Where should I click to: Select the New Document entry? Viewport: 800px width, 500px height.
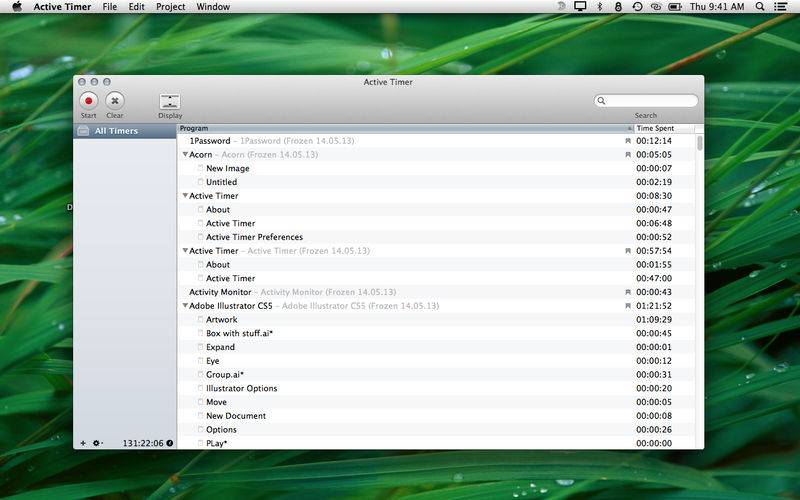[x=436, y=416]
